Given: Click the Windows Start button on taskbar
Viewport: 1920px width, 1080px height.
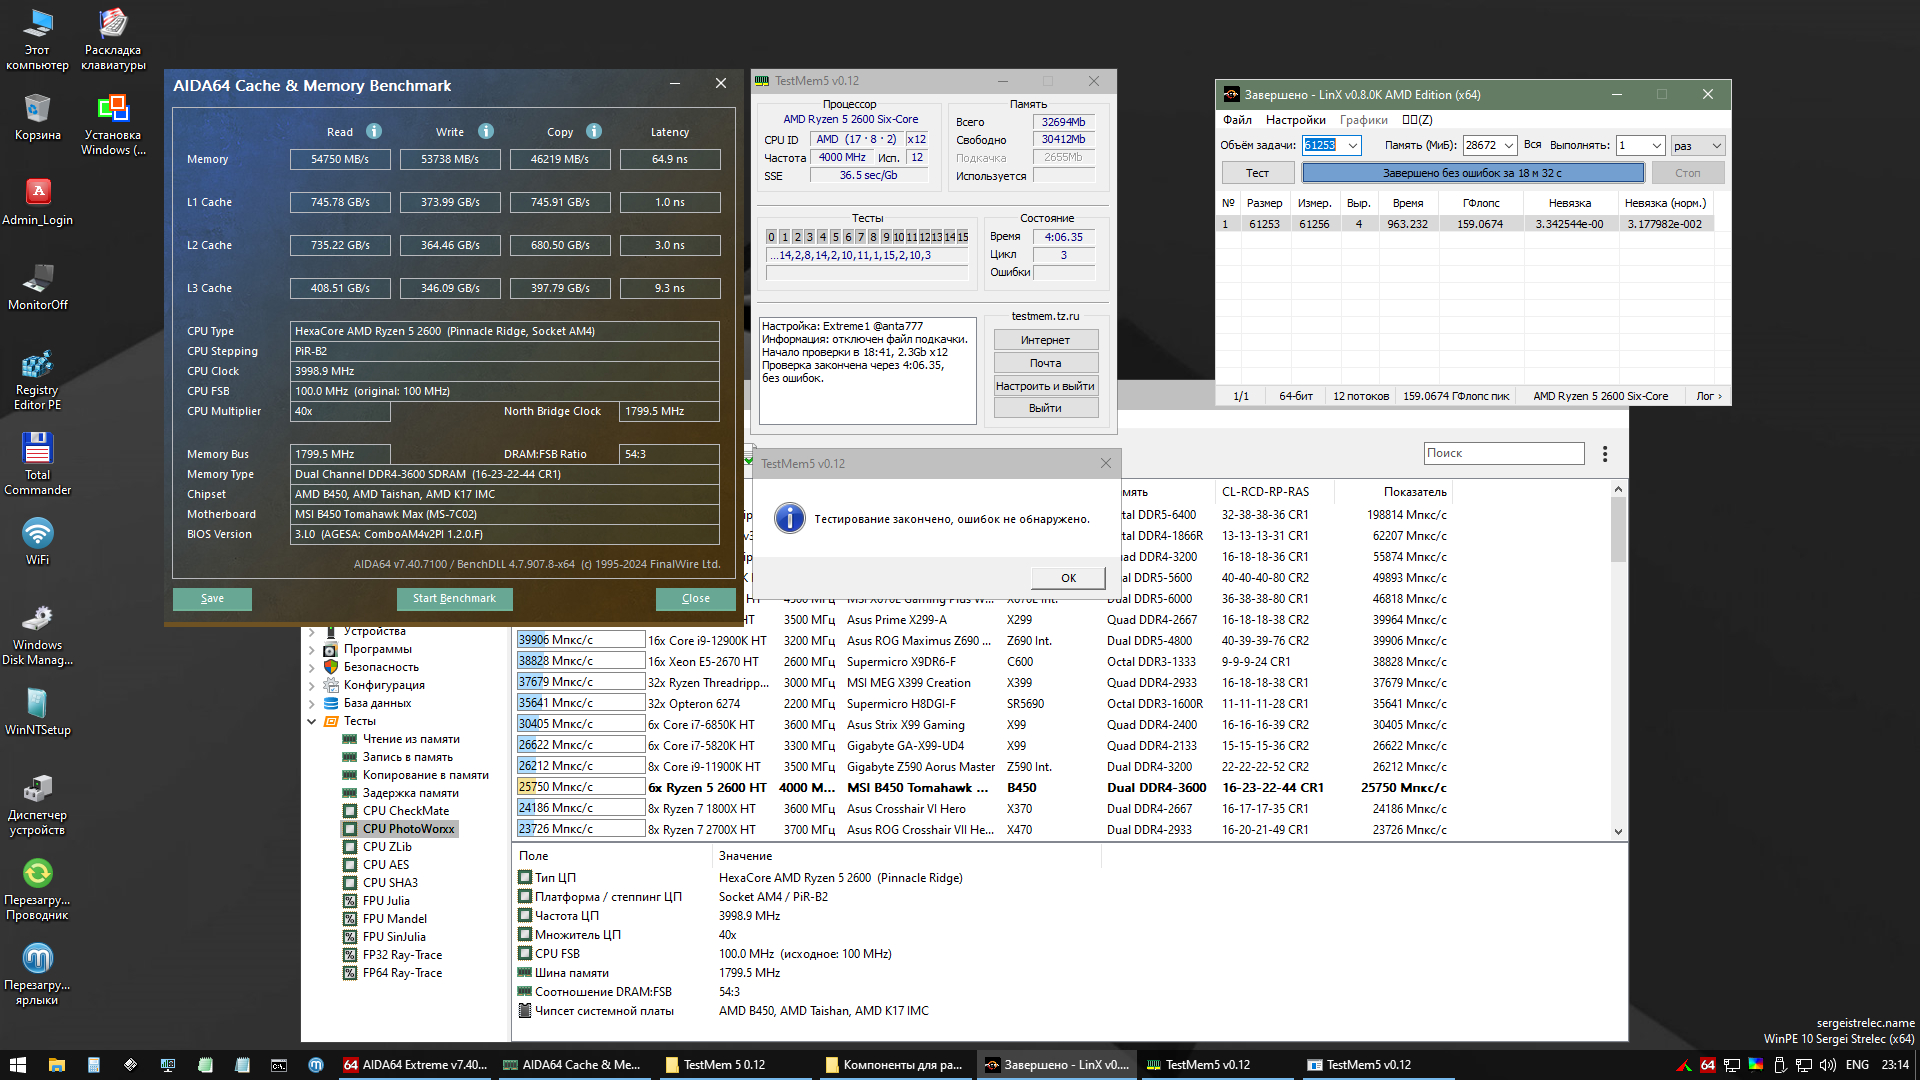Looking at the screenshot, I should [17, 1065].
